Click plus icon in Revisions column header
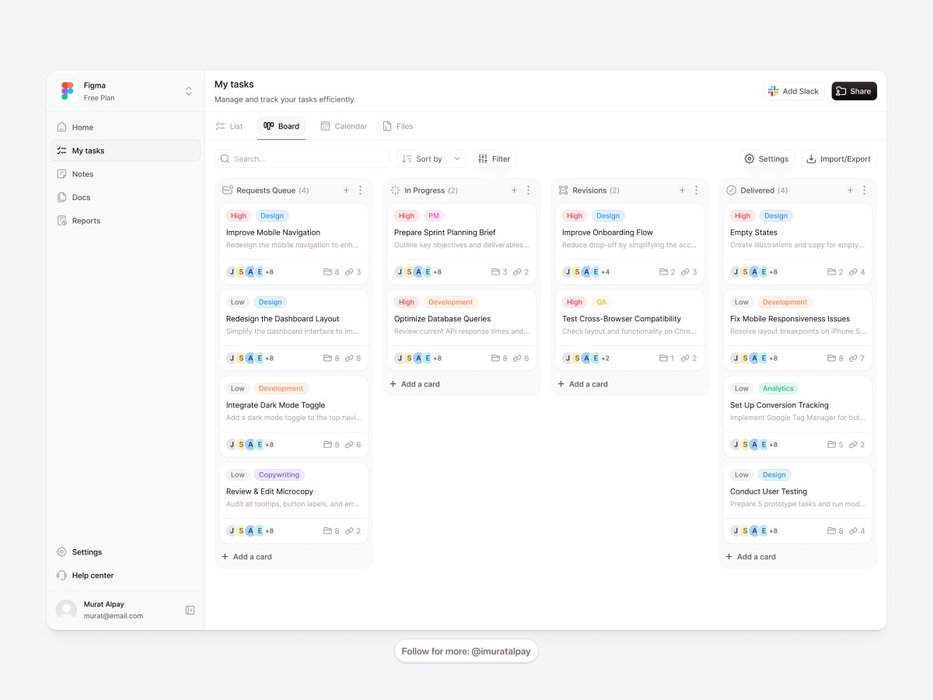This screenshot has width=933, height=700. coord(682,190)
